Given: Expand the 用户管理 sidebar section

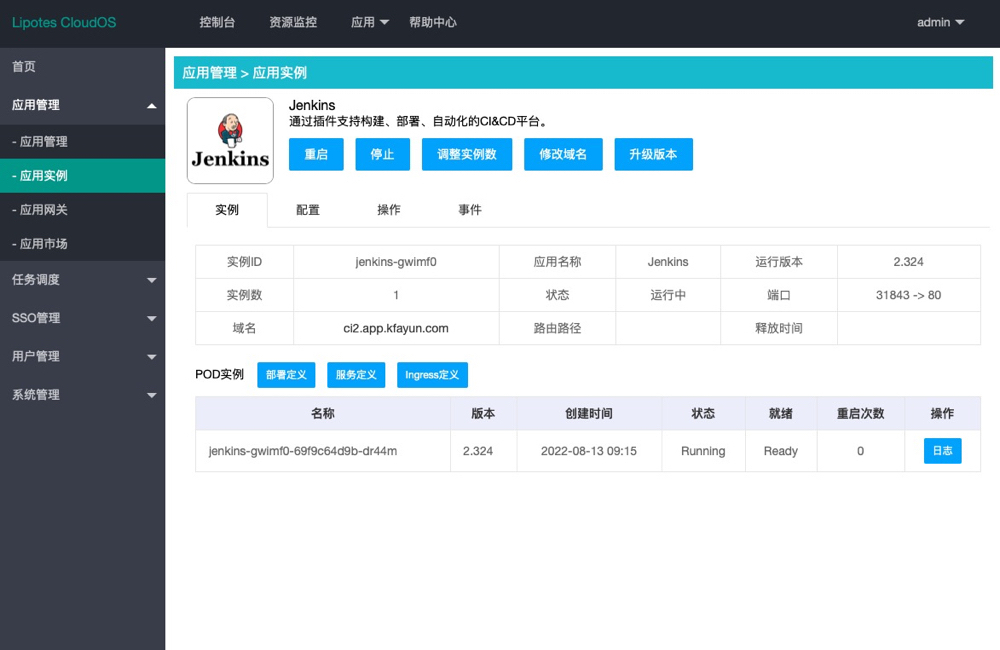Looking at the screenshot, I should [82, 356].
